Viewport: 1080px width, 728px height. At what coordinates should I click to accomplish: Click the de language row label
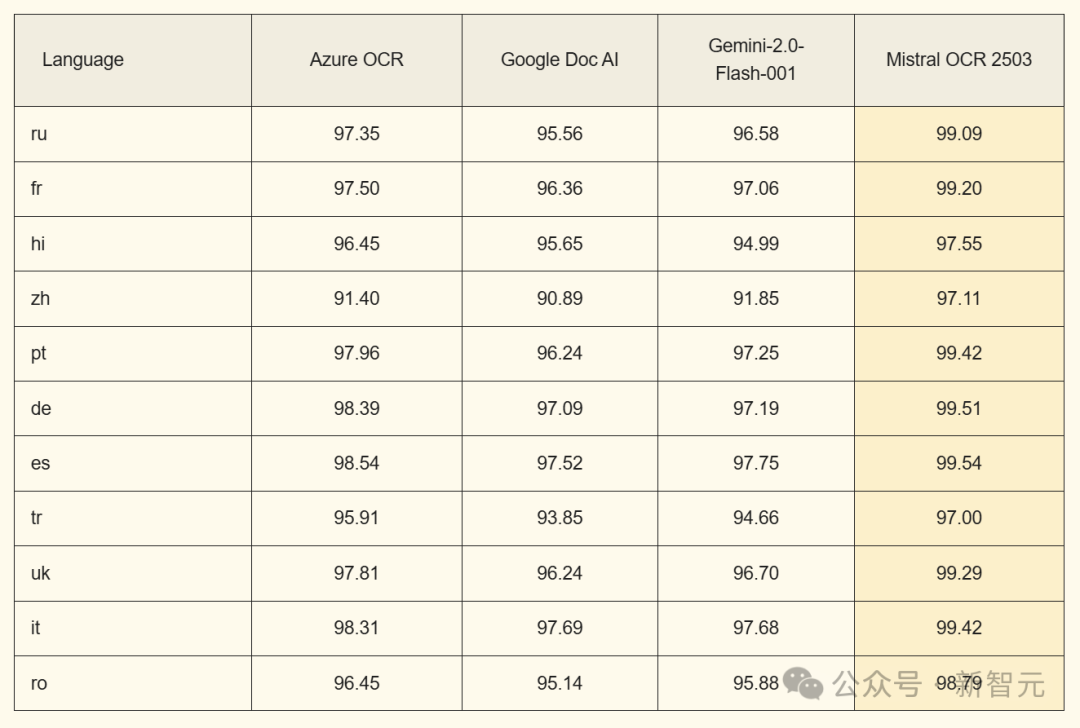pyautogui.click(x=41, y=408)
